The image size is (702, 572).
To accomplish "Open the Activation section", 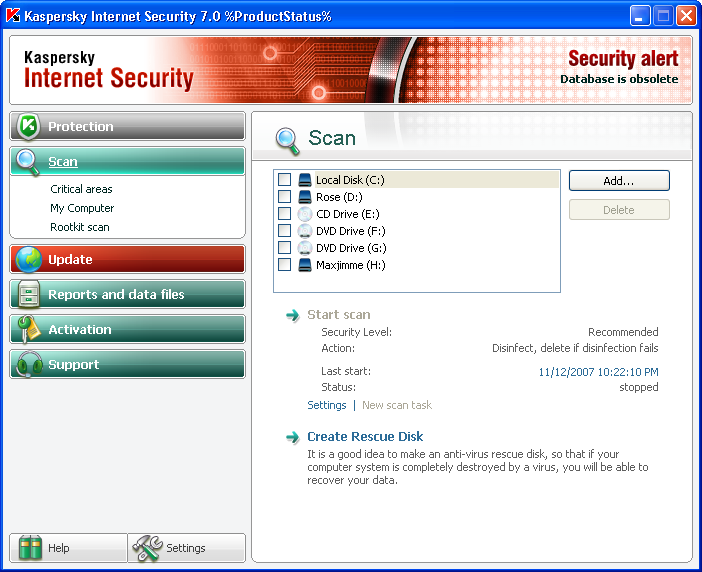I will coord(128,329).
